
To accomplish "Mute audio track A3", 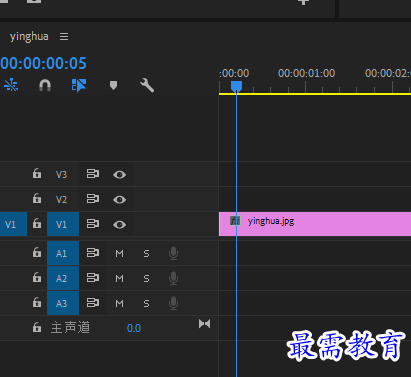I will [119, 304].
